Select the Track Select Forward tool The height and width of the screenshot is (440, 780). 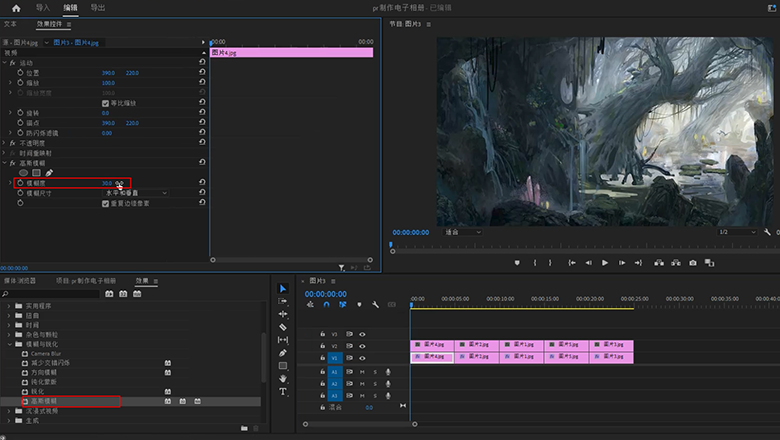point(283,301)
